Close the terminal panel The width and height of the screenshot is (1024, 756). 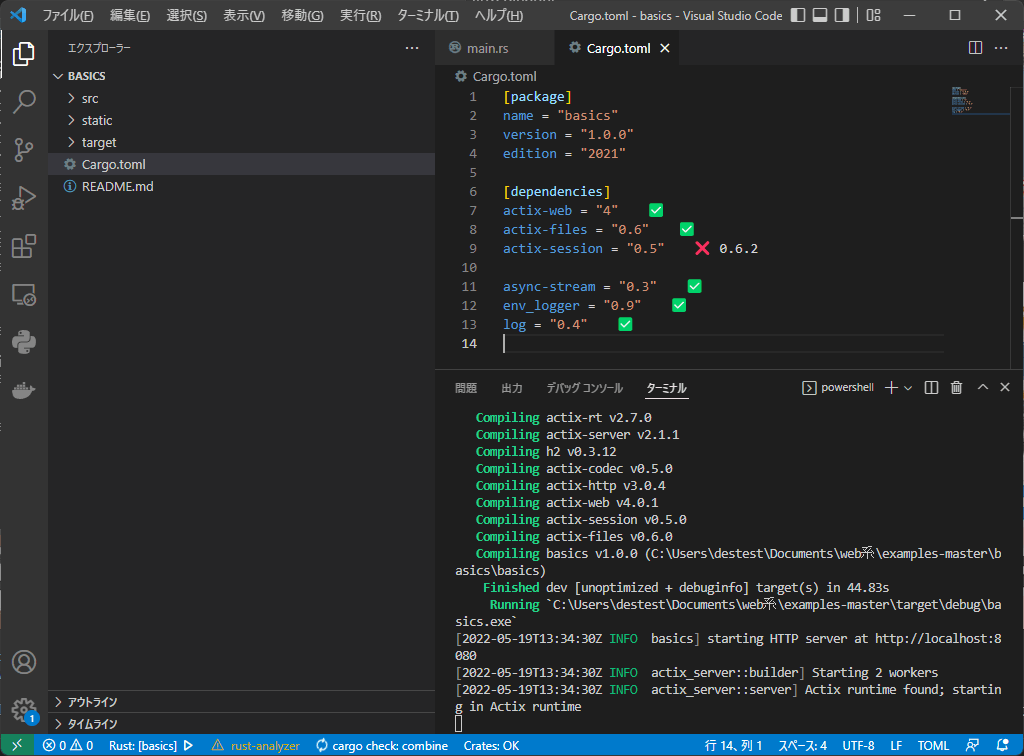coord(1005,387)
